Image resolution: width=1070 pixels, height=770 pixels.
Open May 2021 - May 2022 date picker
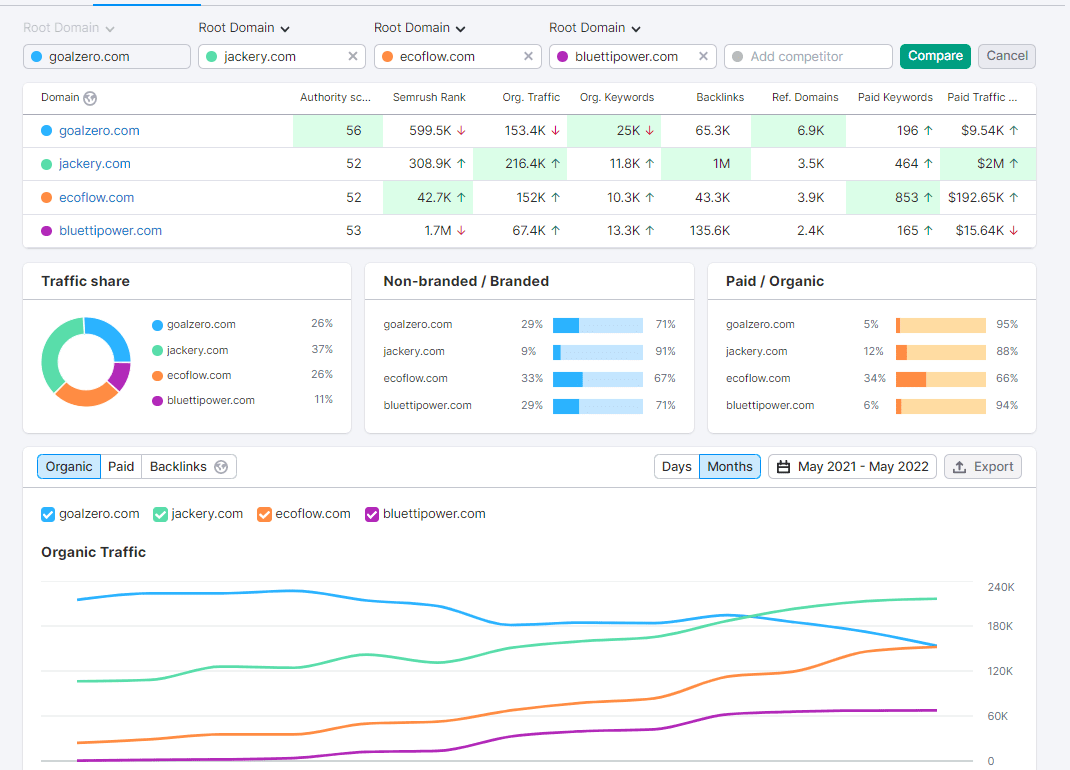[852, 467]
